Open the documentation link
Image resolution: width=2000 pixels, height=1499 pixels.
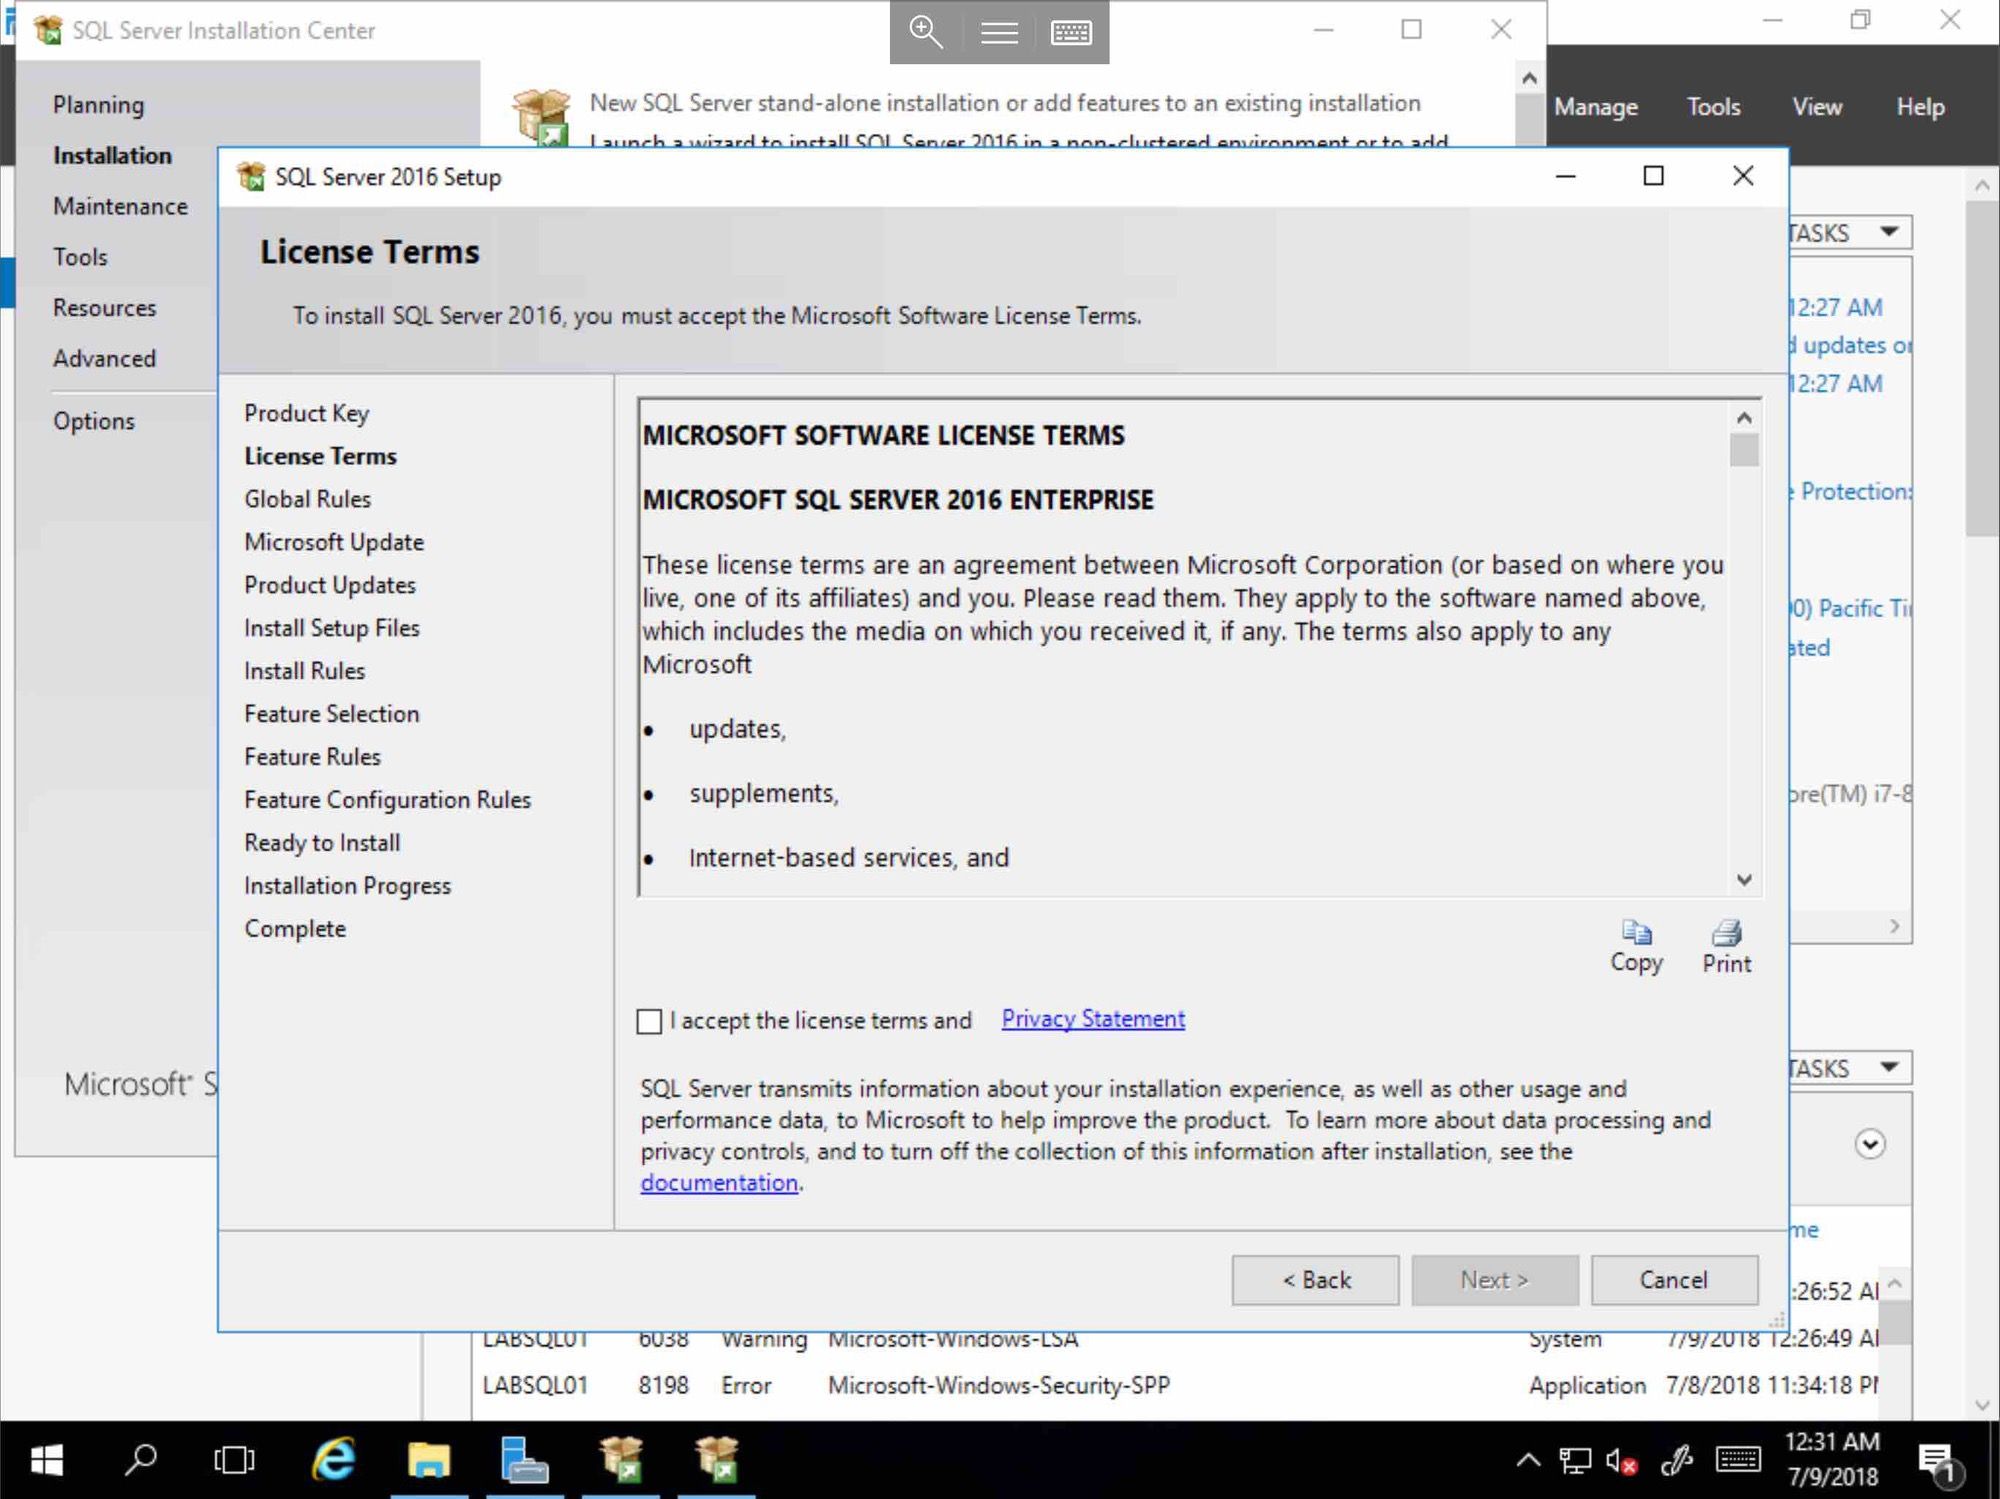pyautogui.click(x=719, y=1183)
